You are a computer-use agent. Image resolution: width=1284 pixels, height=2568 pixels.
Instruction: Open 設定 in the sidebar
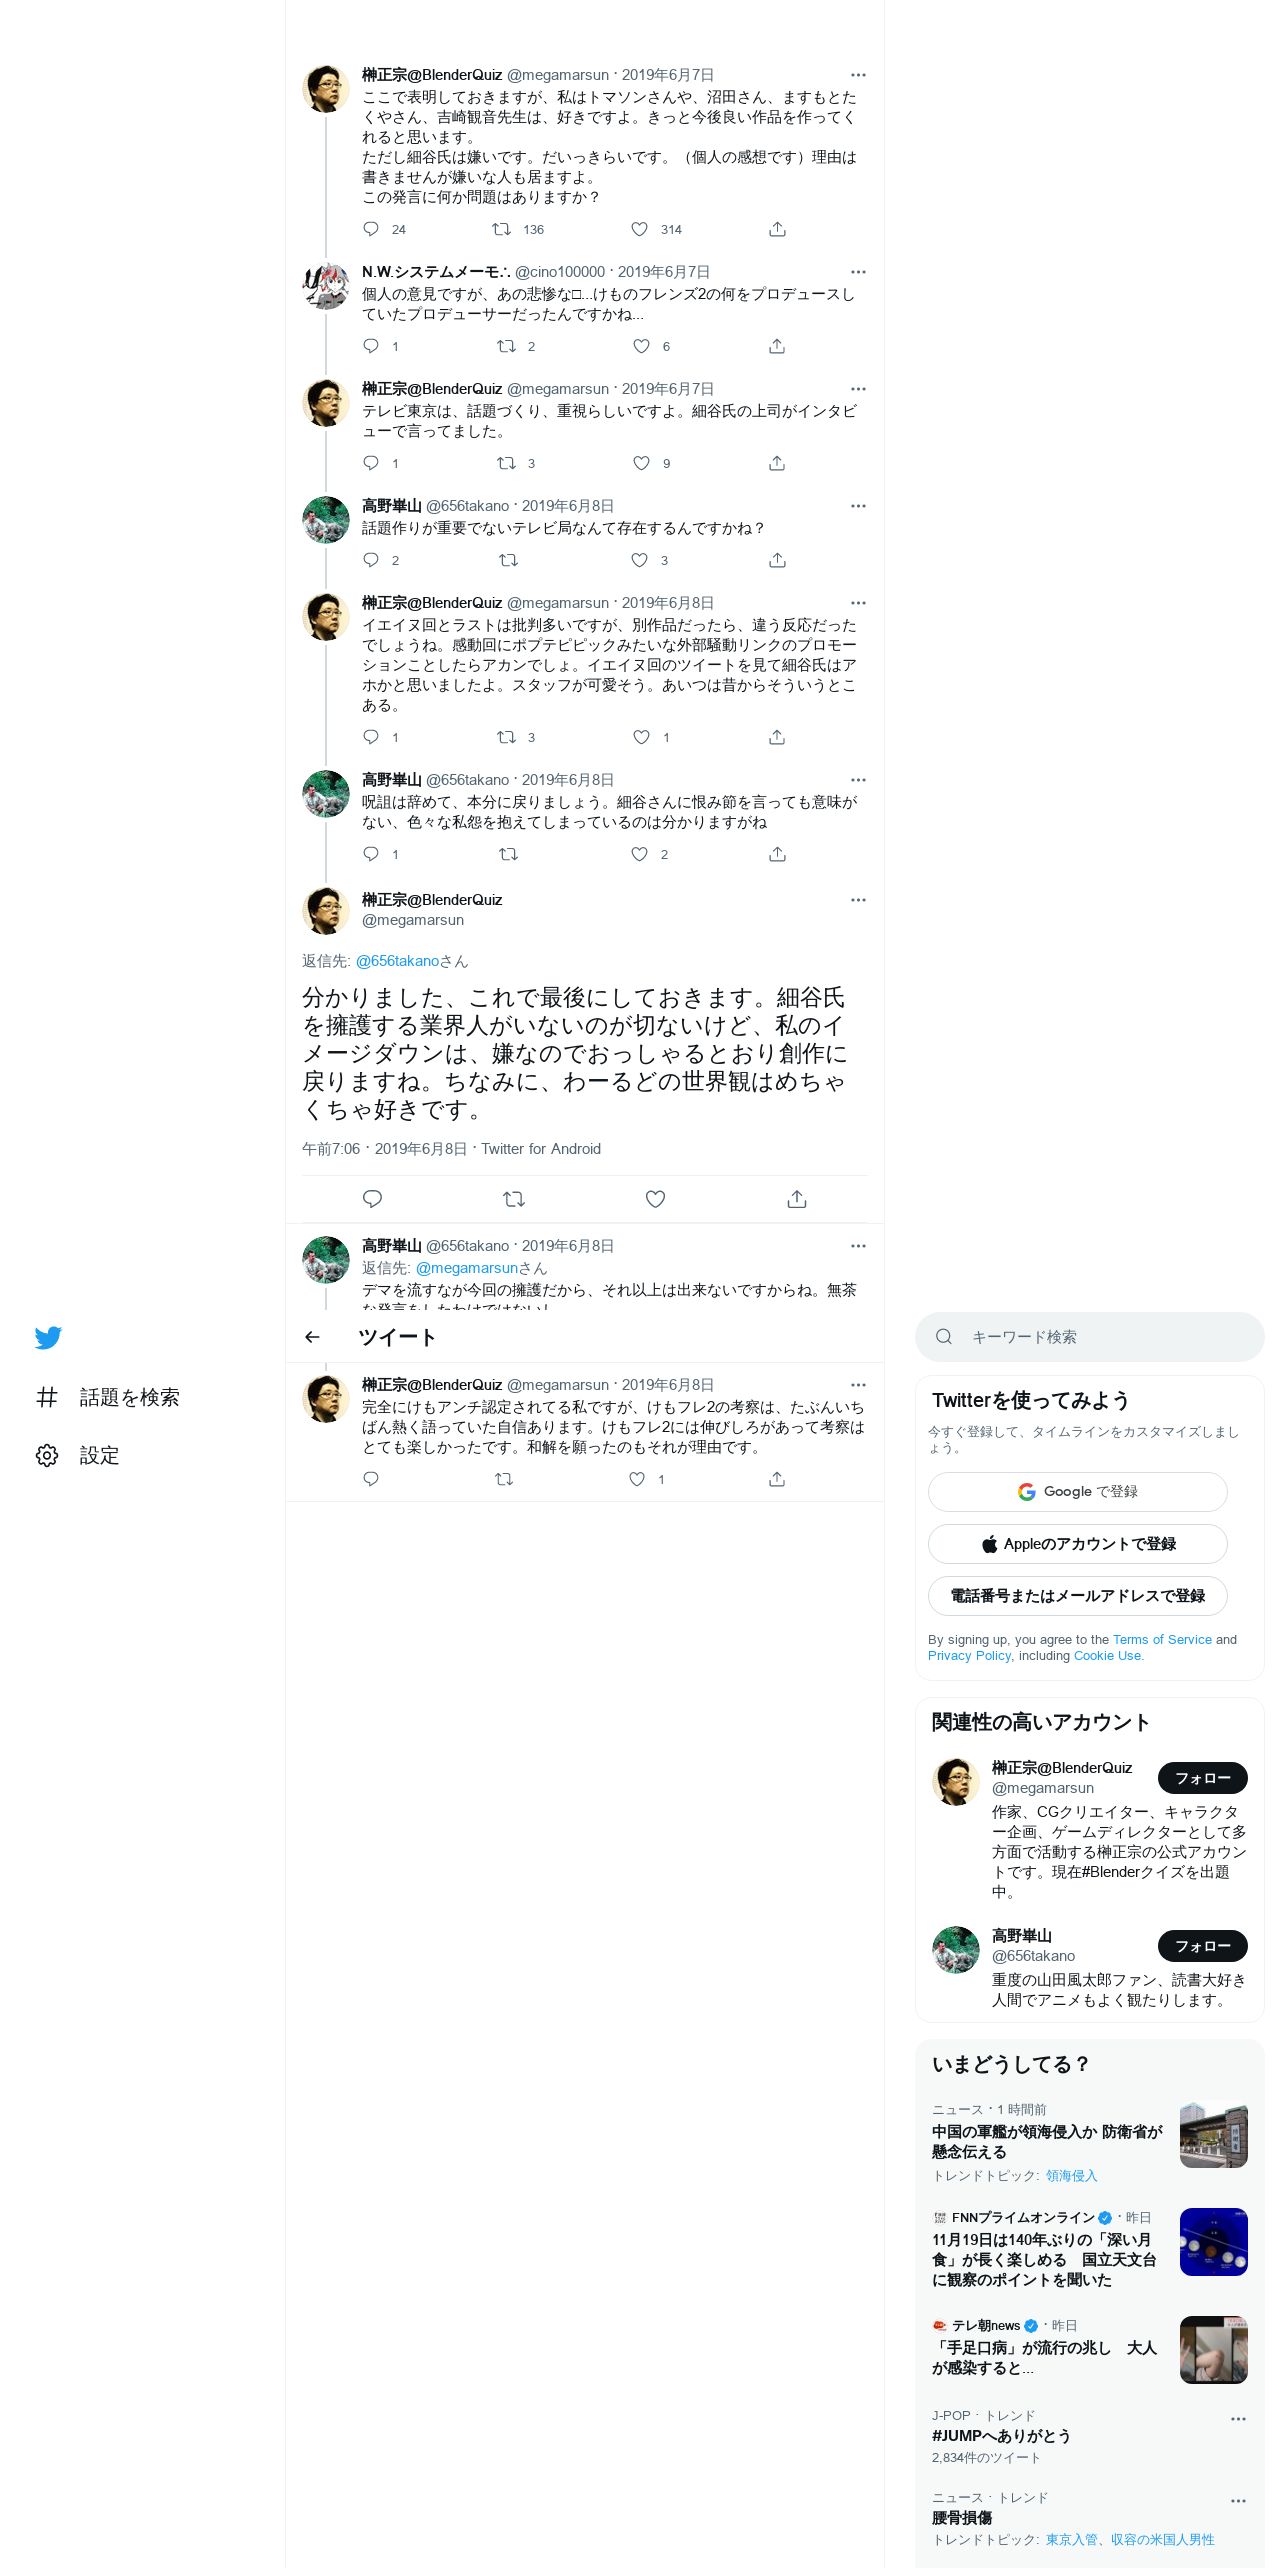coord(99,1455)
